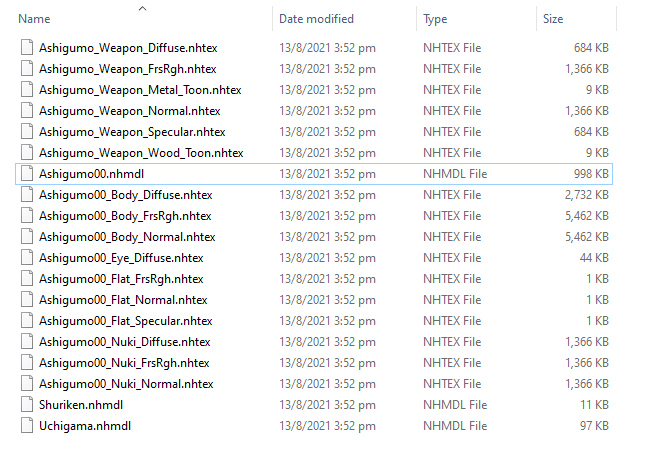
Task: Select the file name Uchigama.nhmdl
Action: [x=85, y=426]
